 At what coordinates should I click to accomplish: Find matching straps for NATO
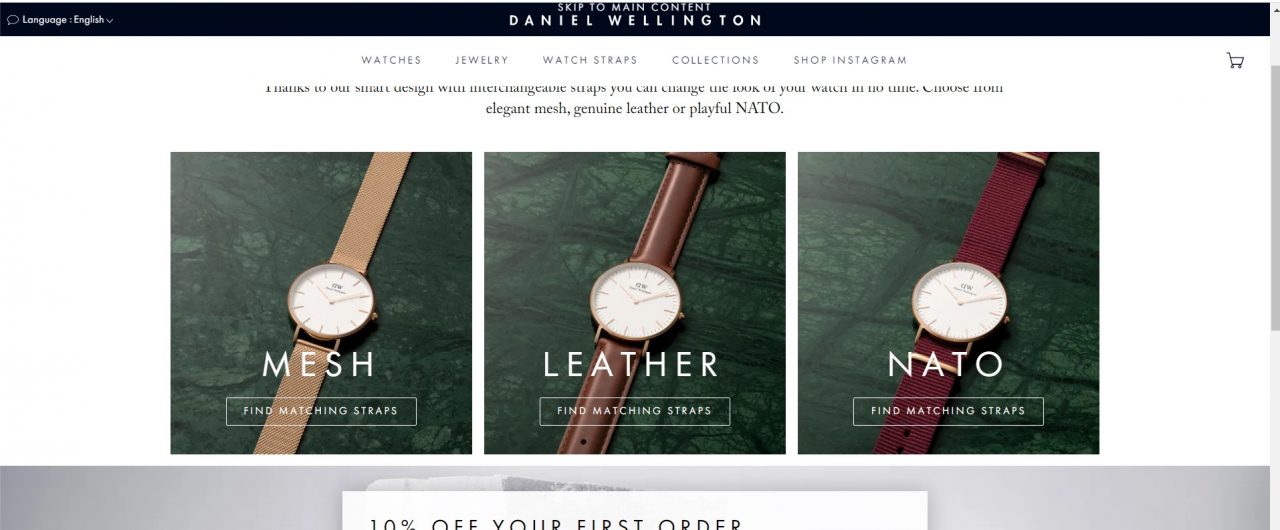[948, 411]
